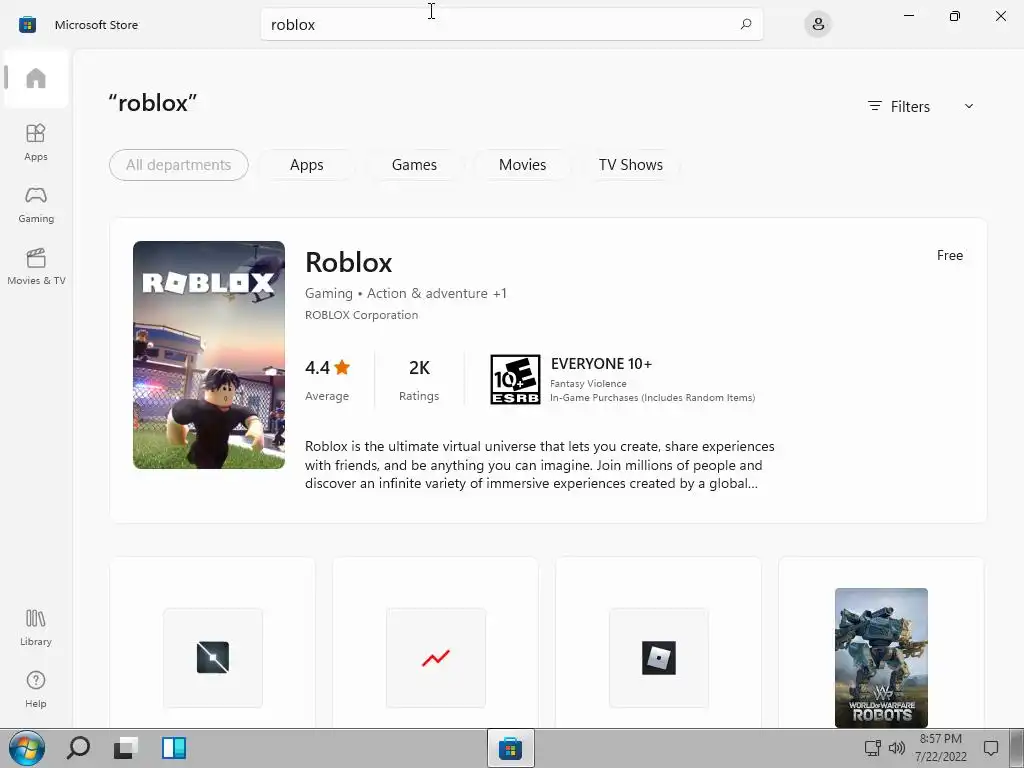
Task: Click the Microsoft Store logo in the title bar
Action: coord(27,25)
